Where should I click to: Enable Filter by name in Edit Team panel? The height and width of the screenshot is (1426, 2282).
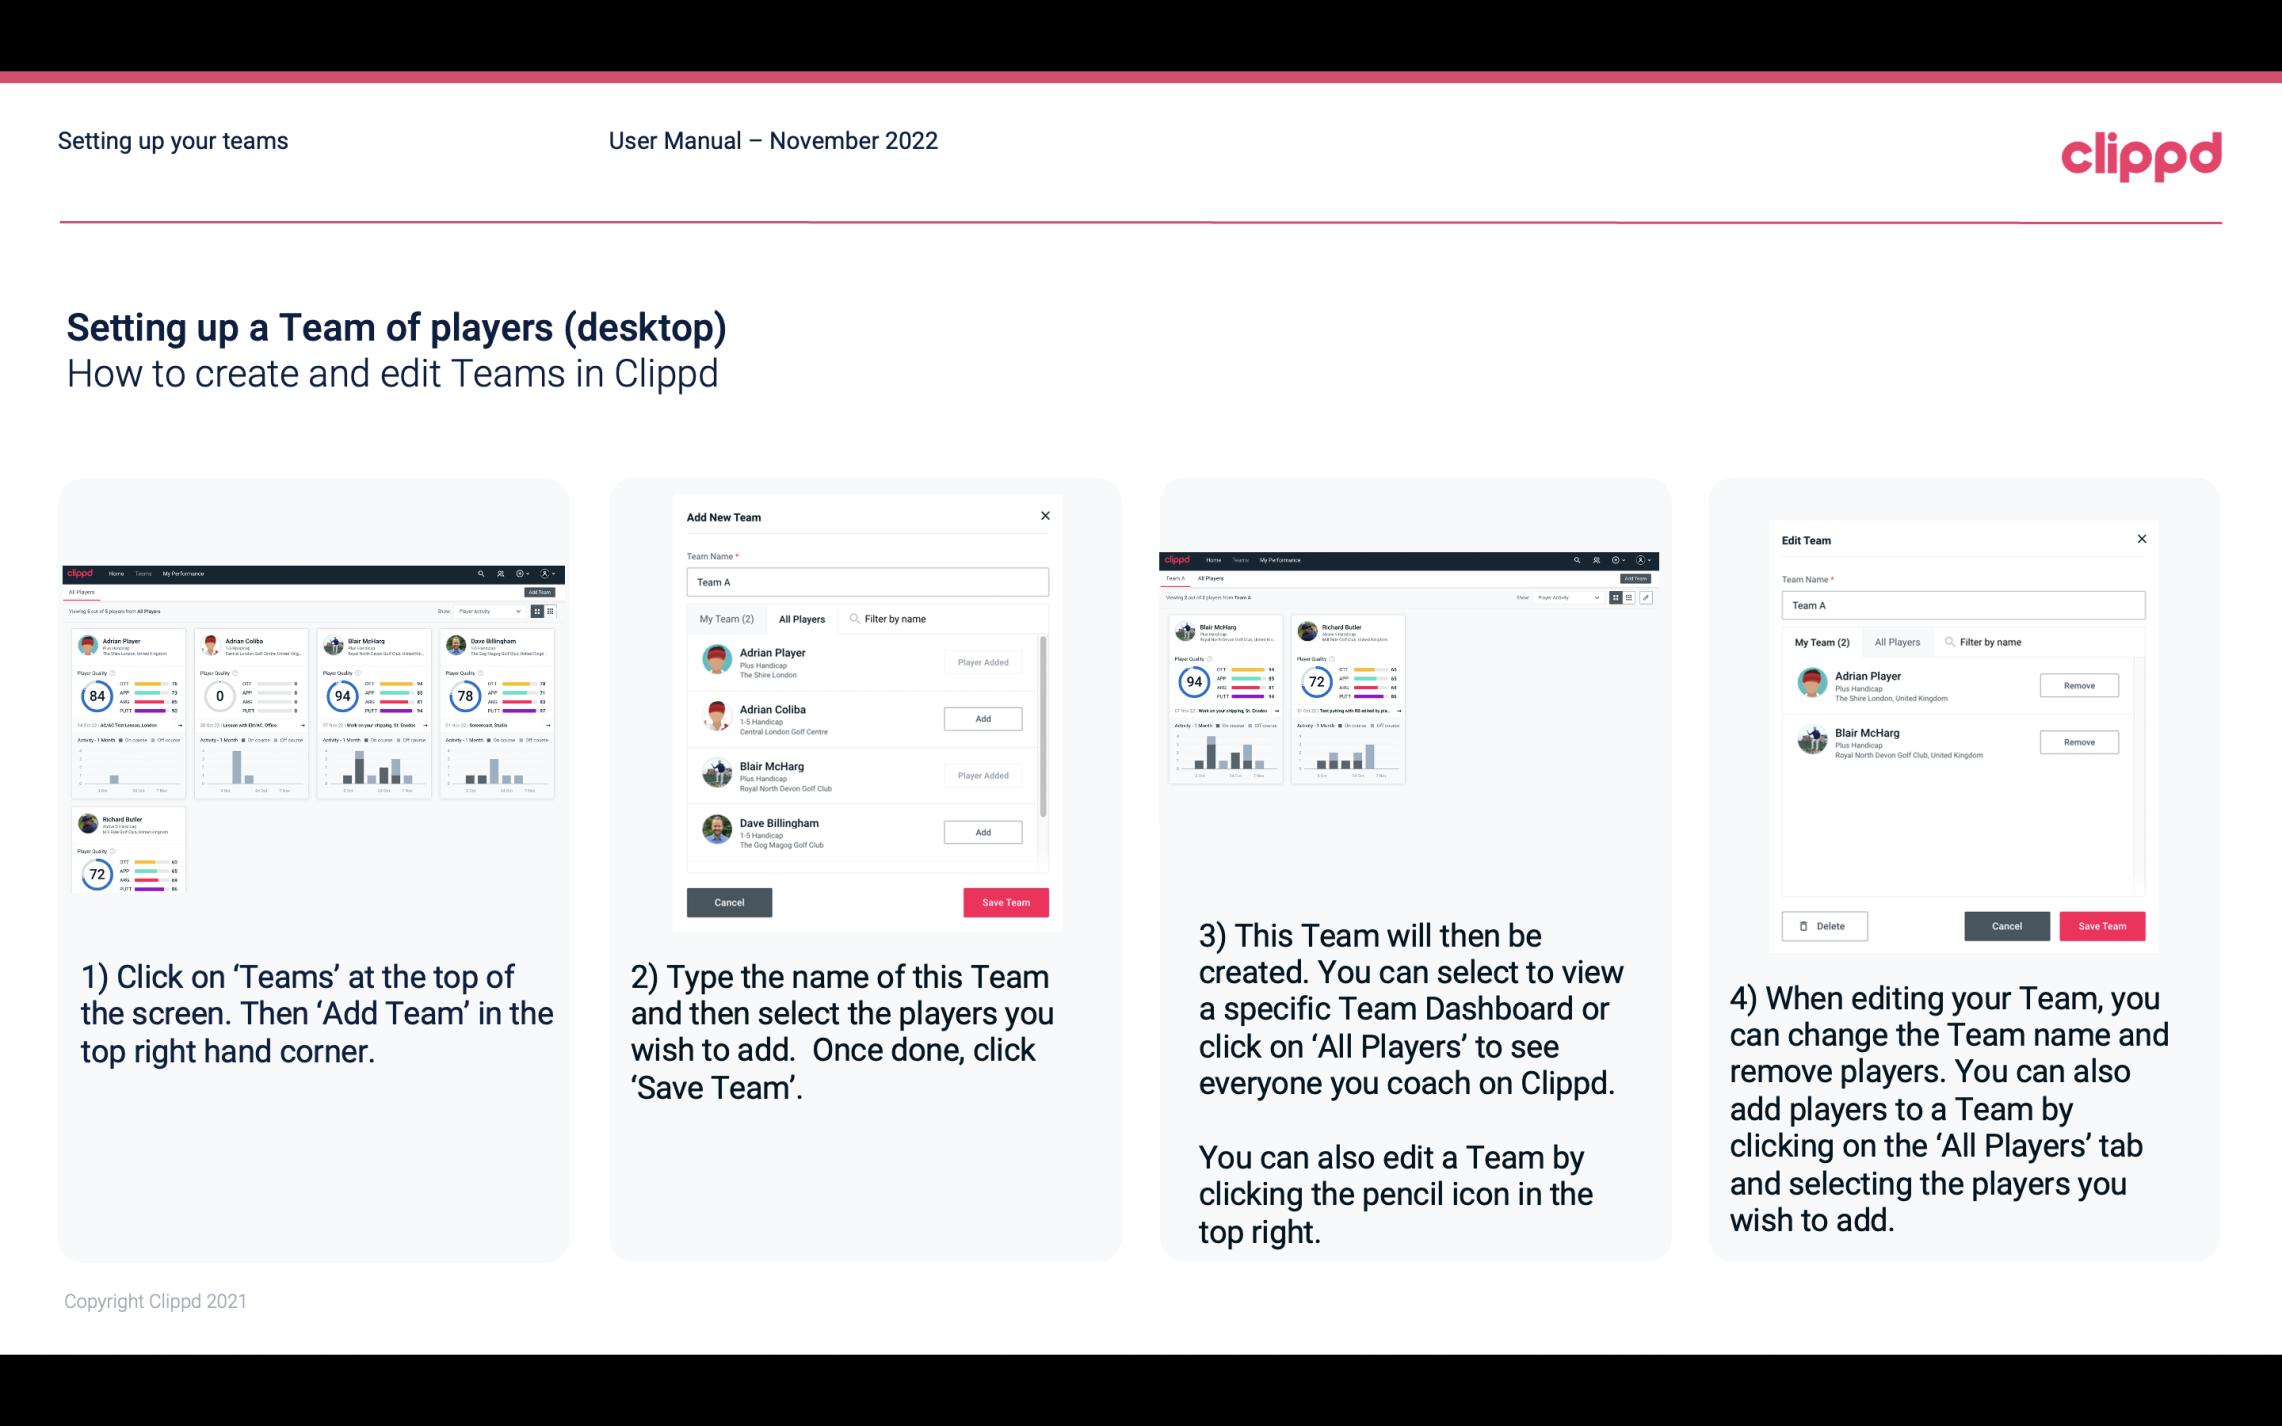[1990, 641]
